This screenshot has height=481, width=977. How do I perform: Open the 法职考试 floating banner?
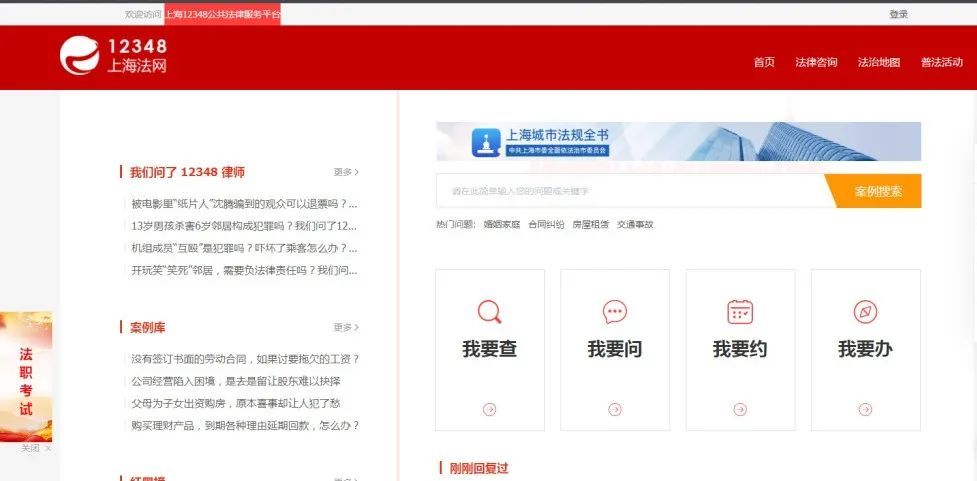click(26, 377)
